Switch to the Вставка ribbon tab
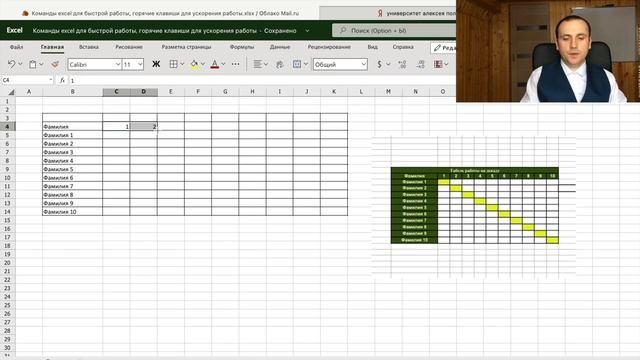Image resolution: width=640 pixels, height=360 pixels. (x=89, y=47)
